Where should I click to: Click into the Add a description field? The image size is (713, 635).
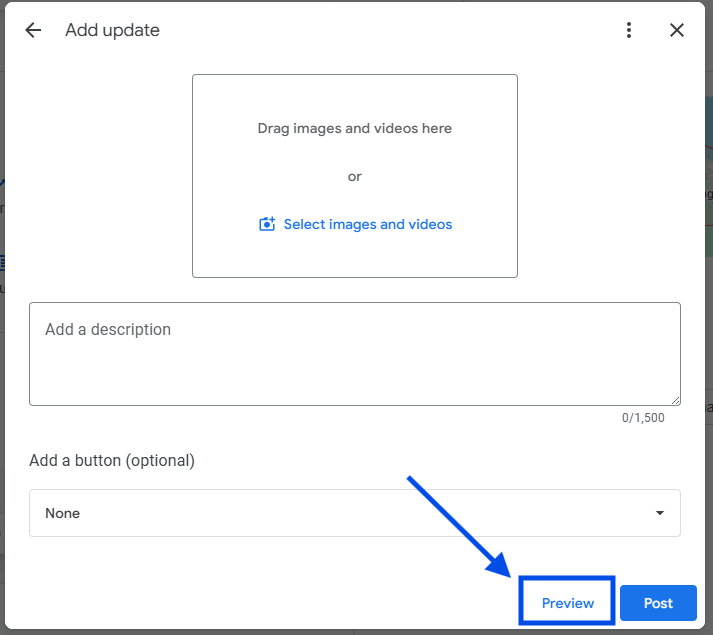coord(355,354)
